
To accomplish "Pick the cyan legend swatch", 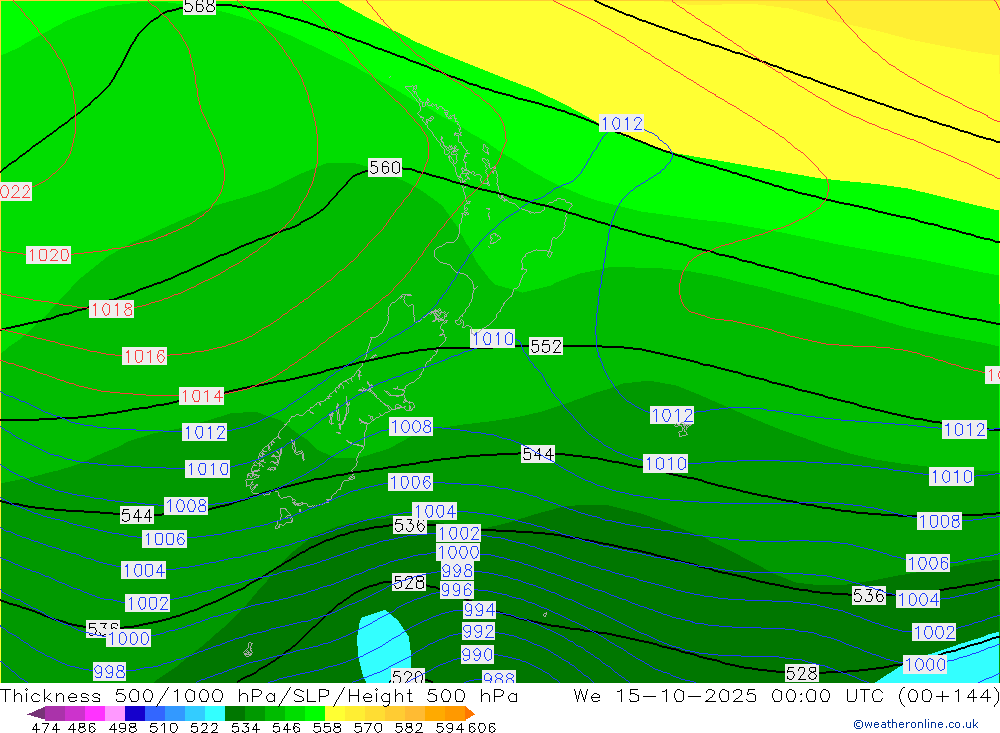I will [215, 713].
